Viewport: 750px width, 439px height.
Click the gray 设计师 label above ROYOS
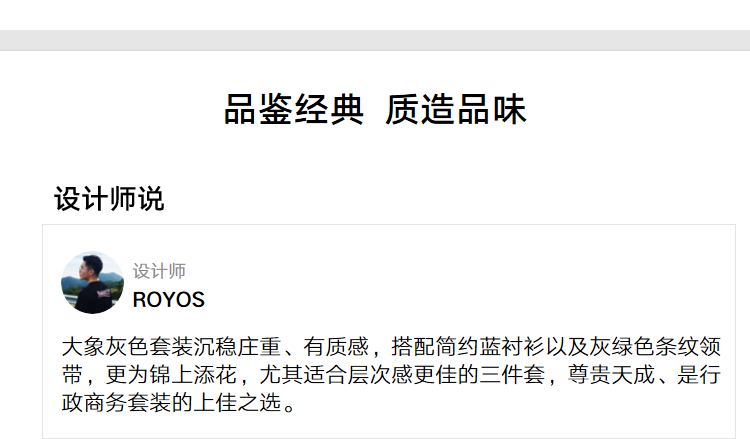pyautogui.click(x=159, y=271)
